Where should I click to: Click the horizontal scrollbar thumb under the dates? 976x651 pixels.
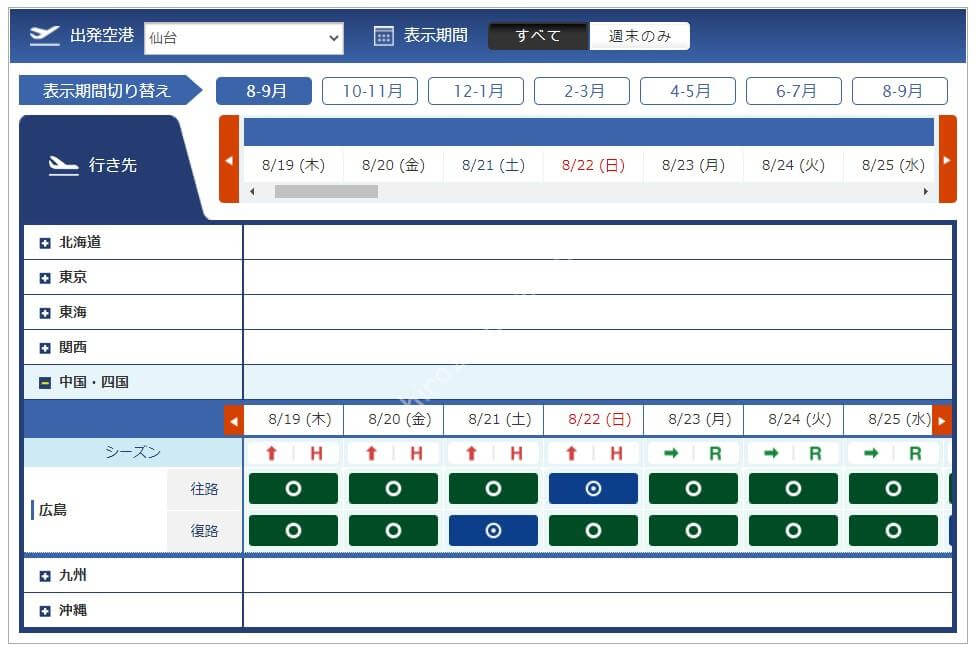click(x=326, y=192)
